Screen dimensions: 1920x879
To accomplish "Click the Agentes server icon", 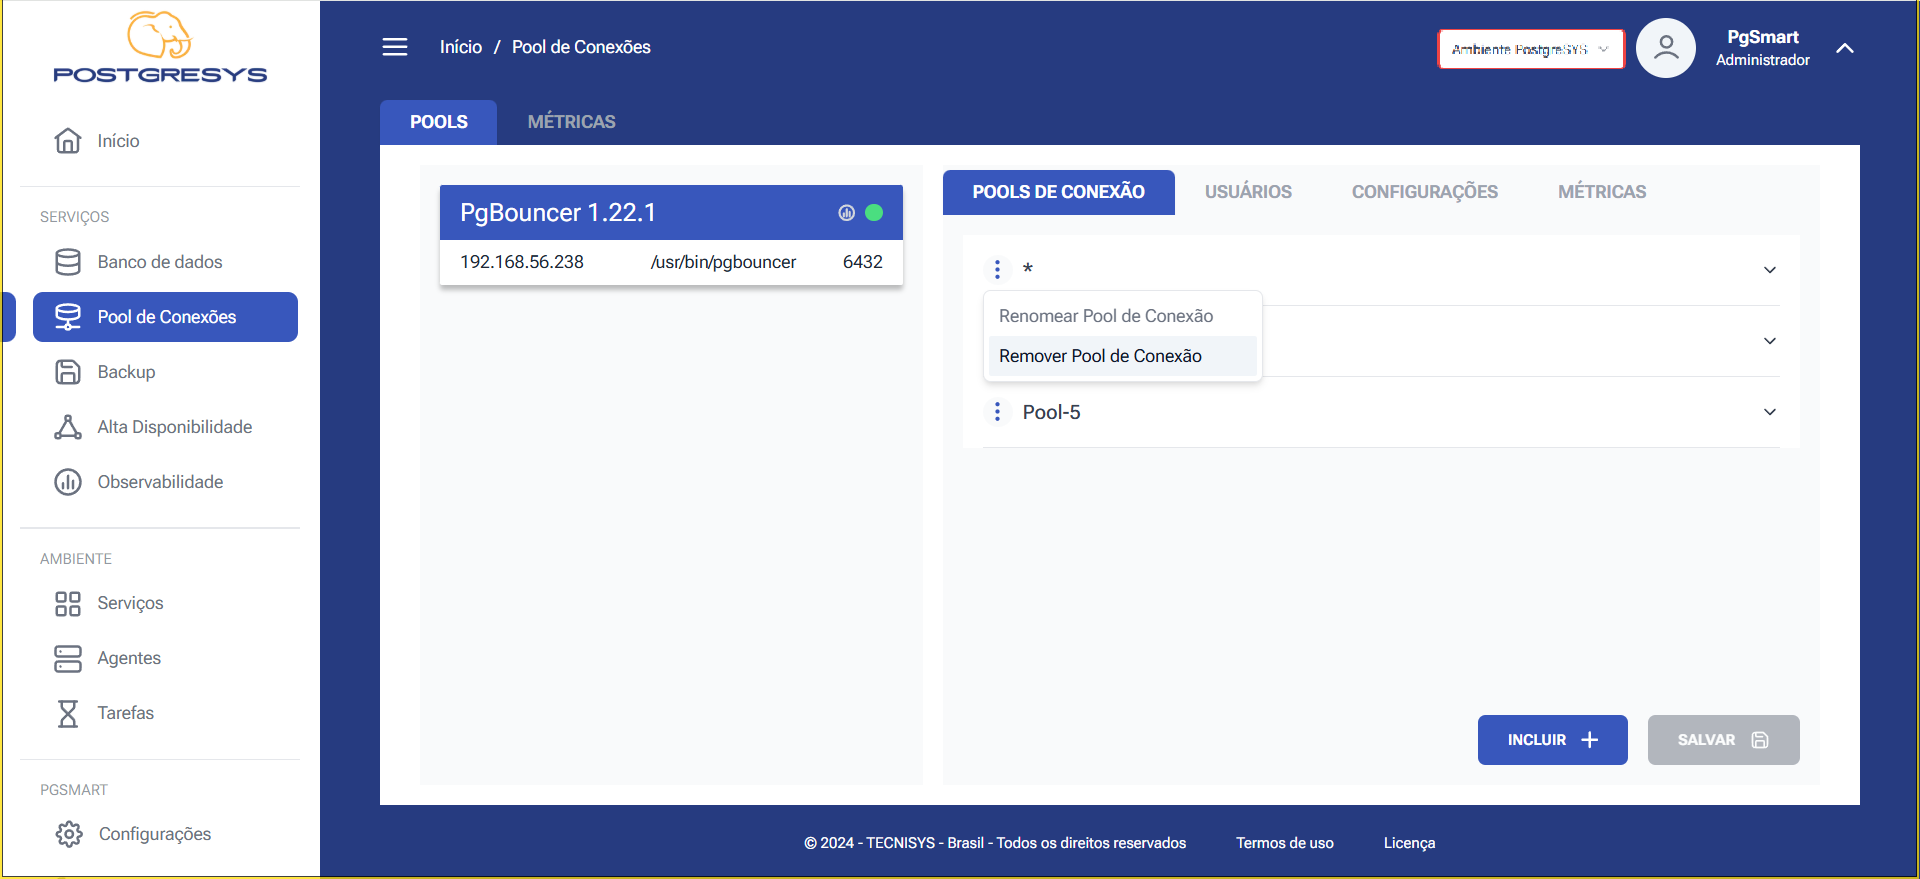I will (68, 658).
